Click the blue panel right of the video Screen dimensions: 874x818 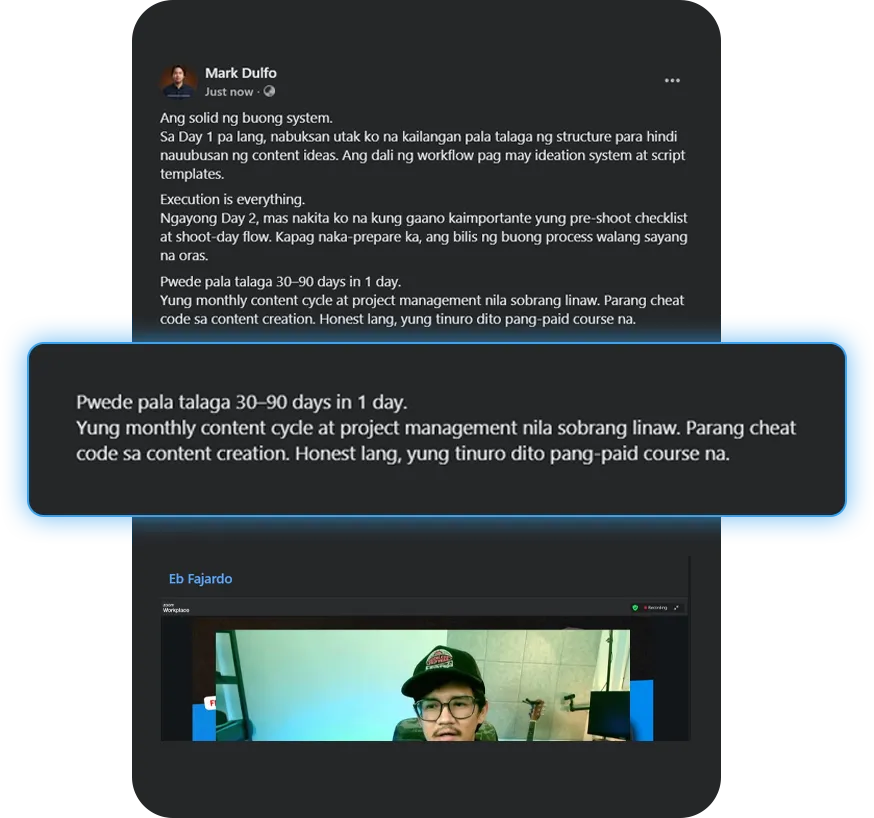coord(641,710)
